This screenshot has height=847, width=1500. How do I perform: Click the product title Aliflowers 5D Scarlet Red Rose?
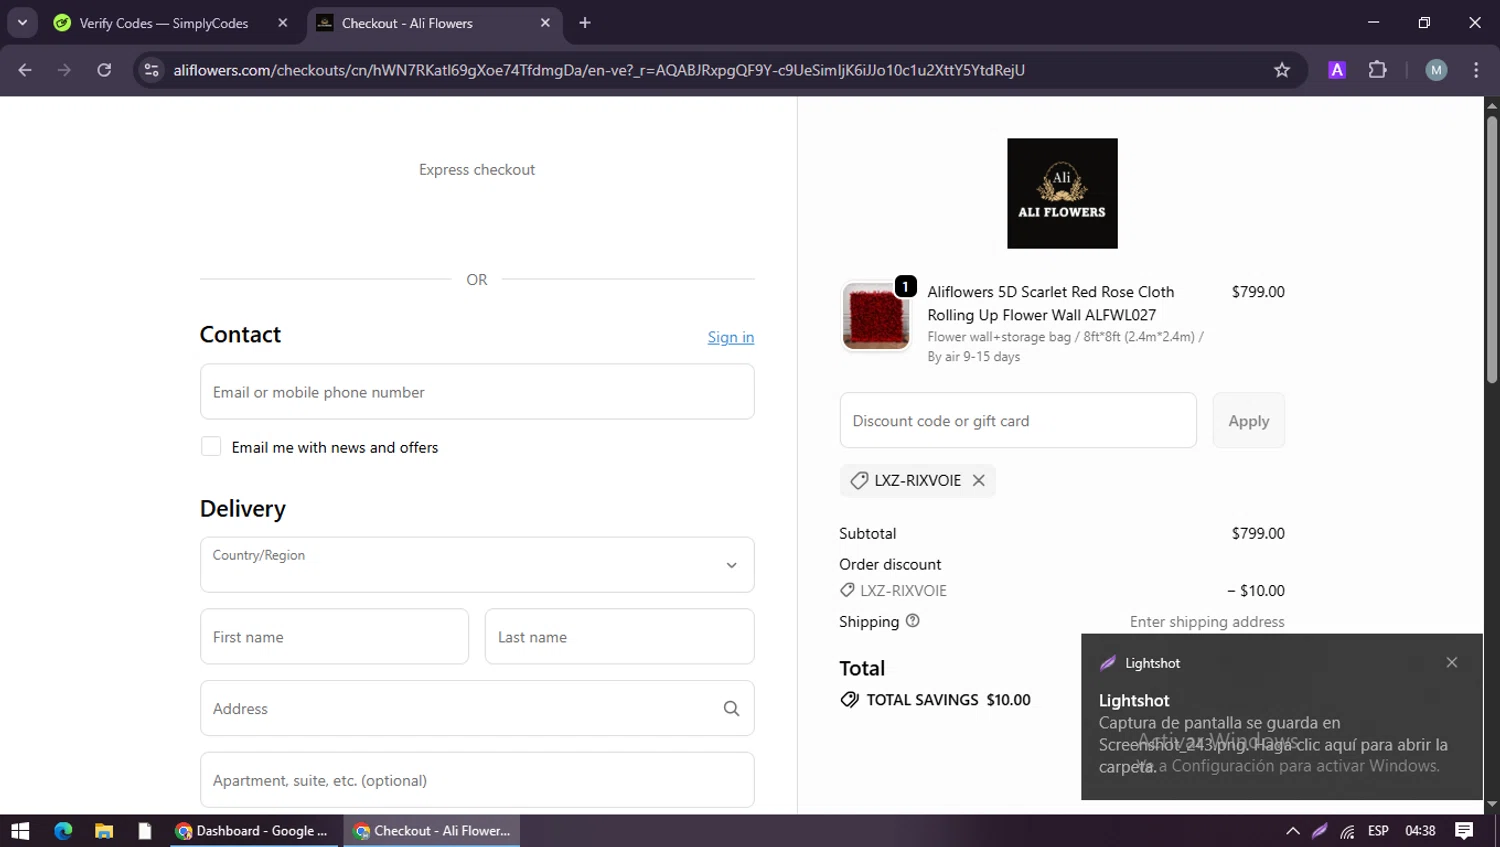[x=1051, y=303]
